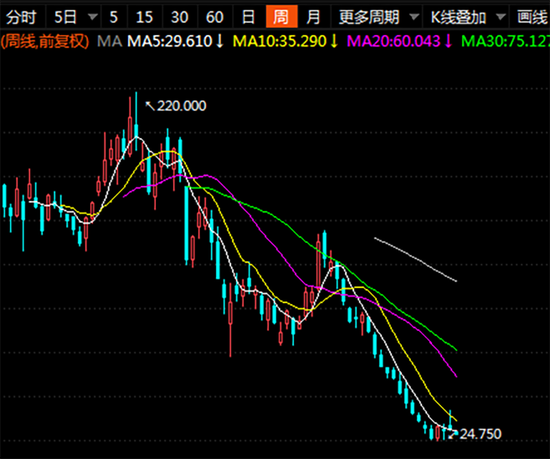Viewport: 550px width, 459px height.
Task: Select the 5日 period tab
Action: [x=66, y=17]
